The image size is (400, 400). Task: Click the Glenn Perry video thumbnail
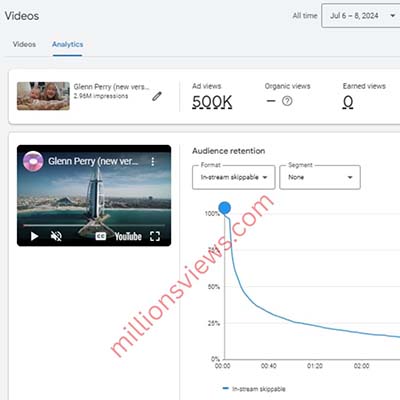pos(43,96)
